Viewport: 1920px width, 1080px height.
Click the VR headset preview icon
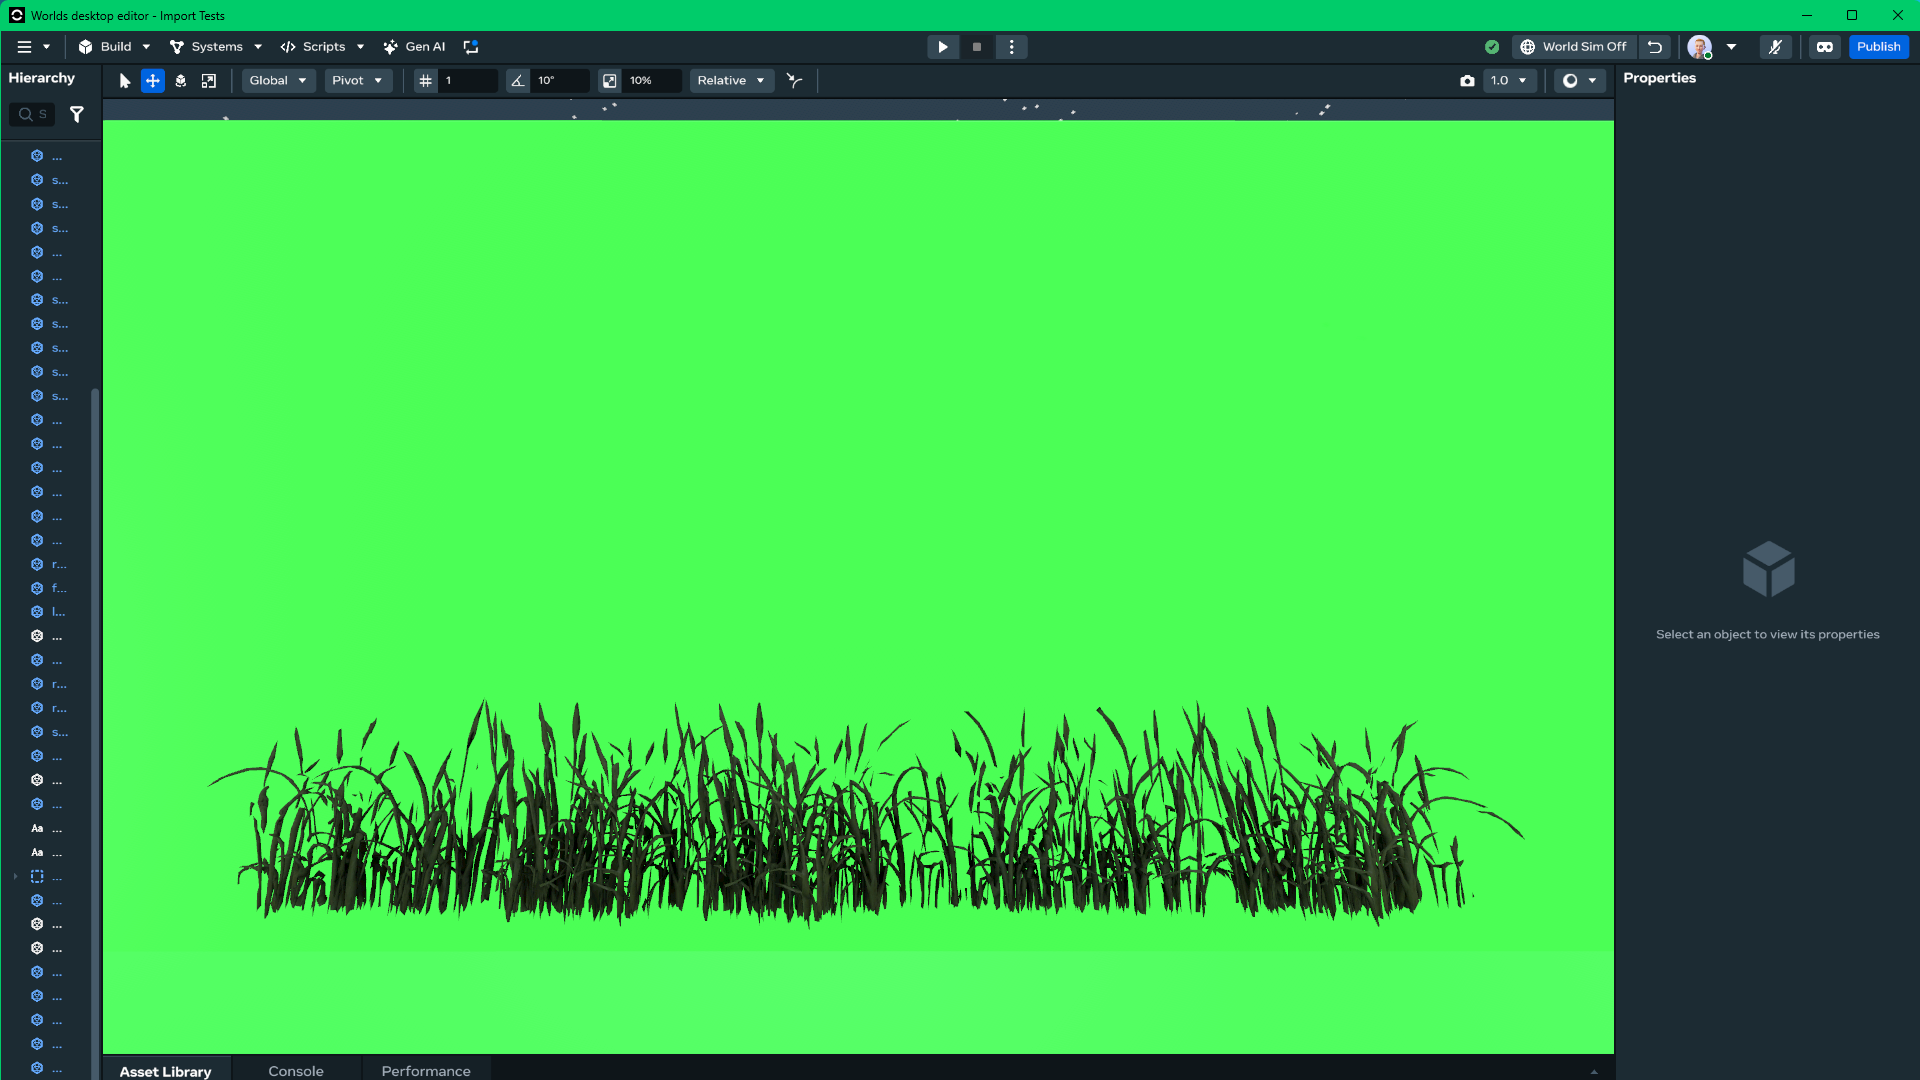1825,47
